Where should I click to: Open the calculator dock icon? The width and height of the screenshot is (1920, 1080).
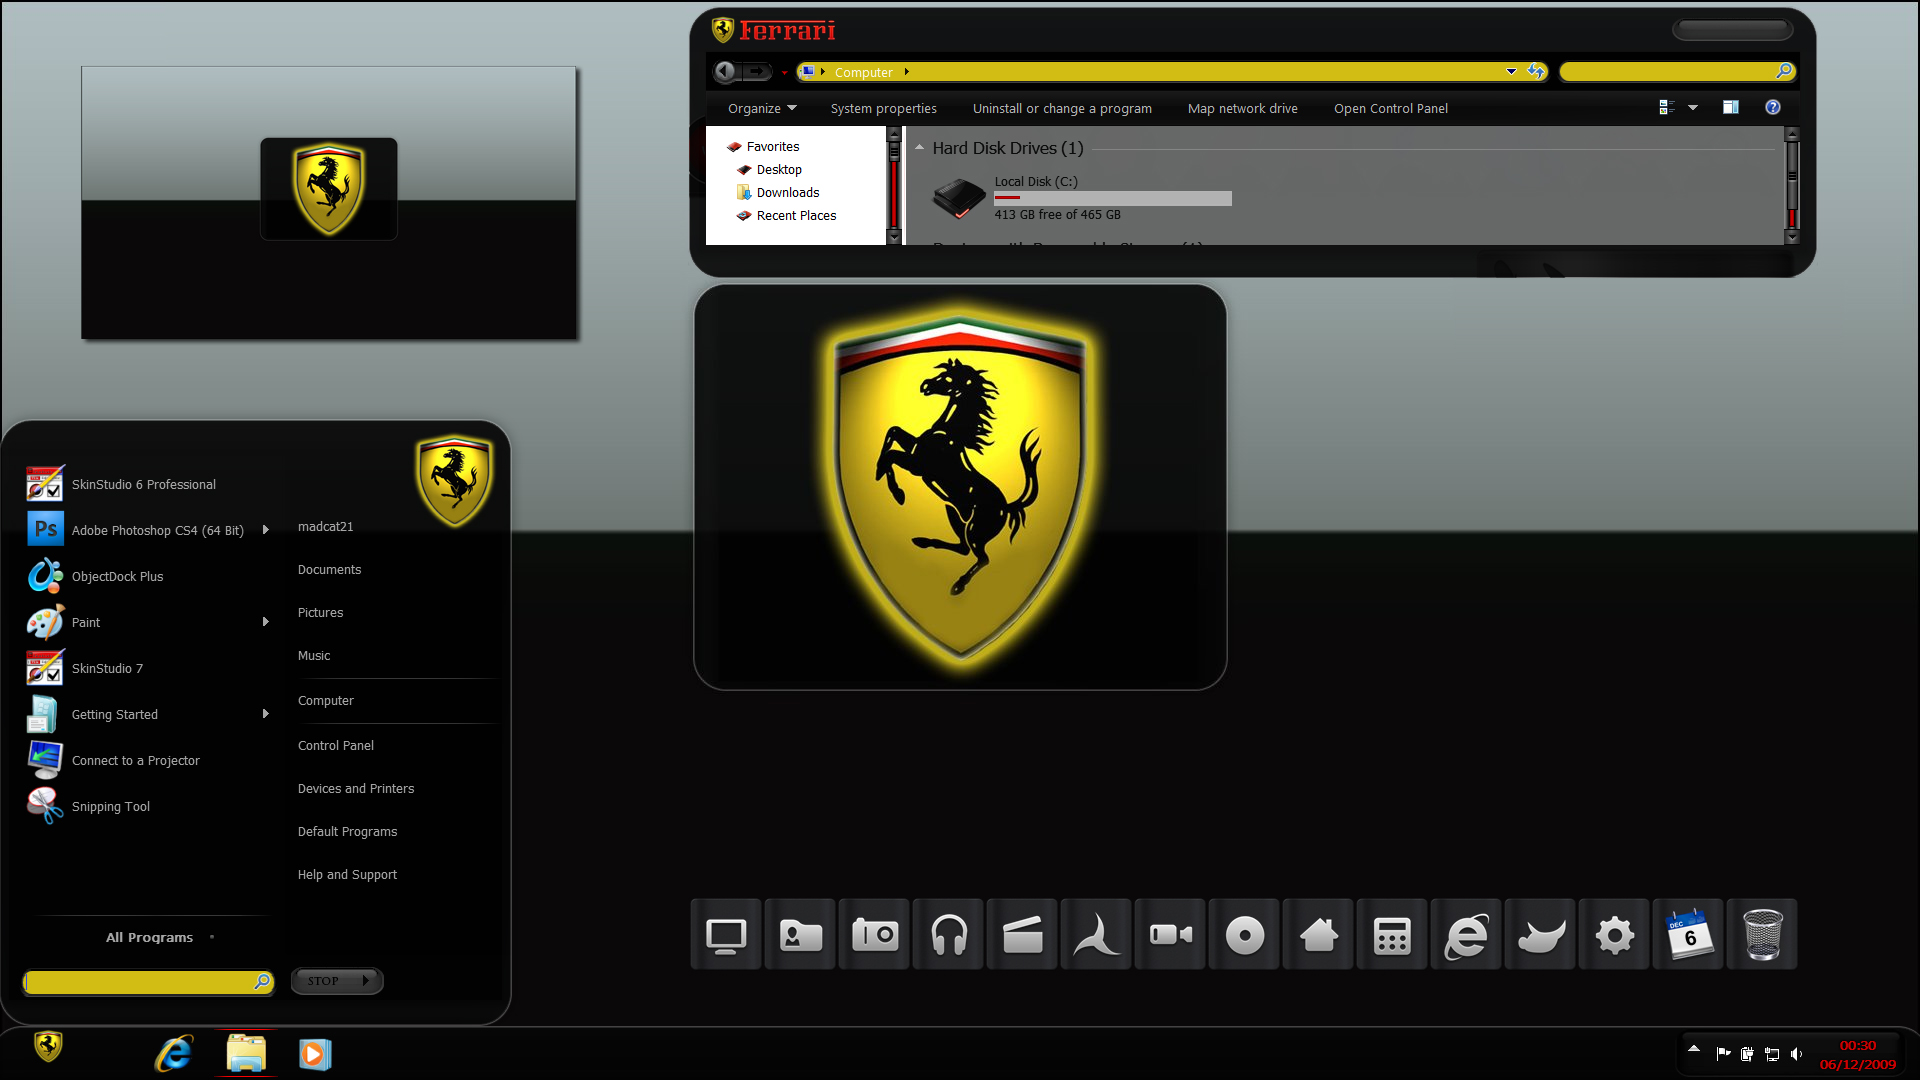pyautogui.click(x=1392, y=935)
